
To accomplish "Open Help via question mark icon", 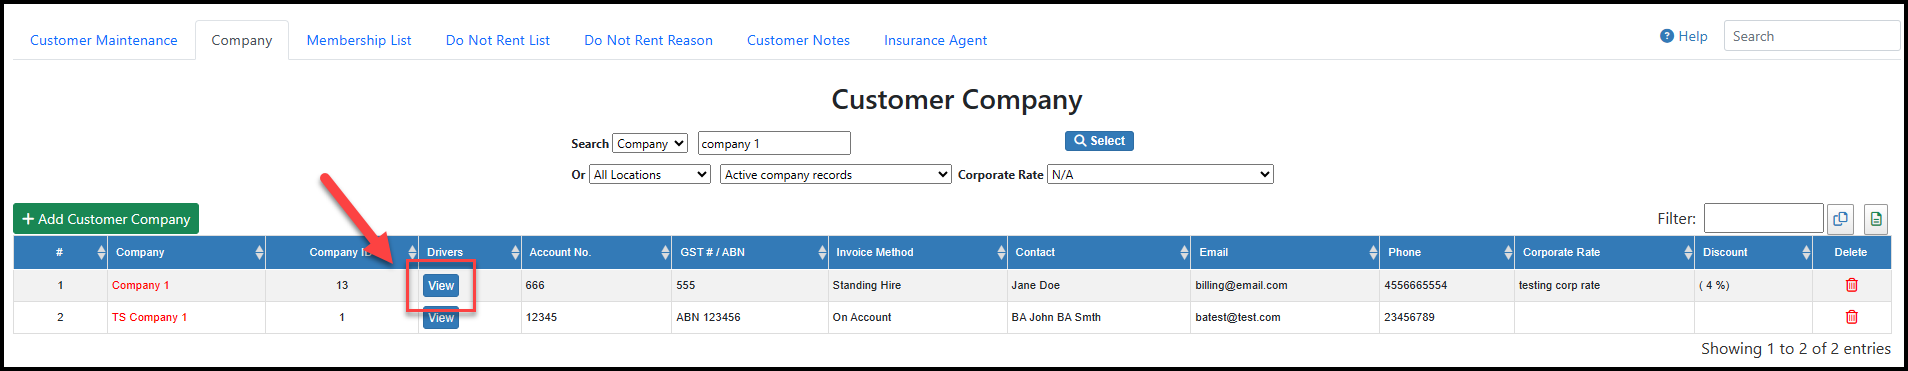I will (1667, 36).
